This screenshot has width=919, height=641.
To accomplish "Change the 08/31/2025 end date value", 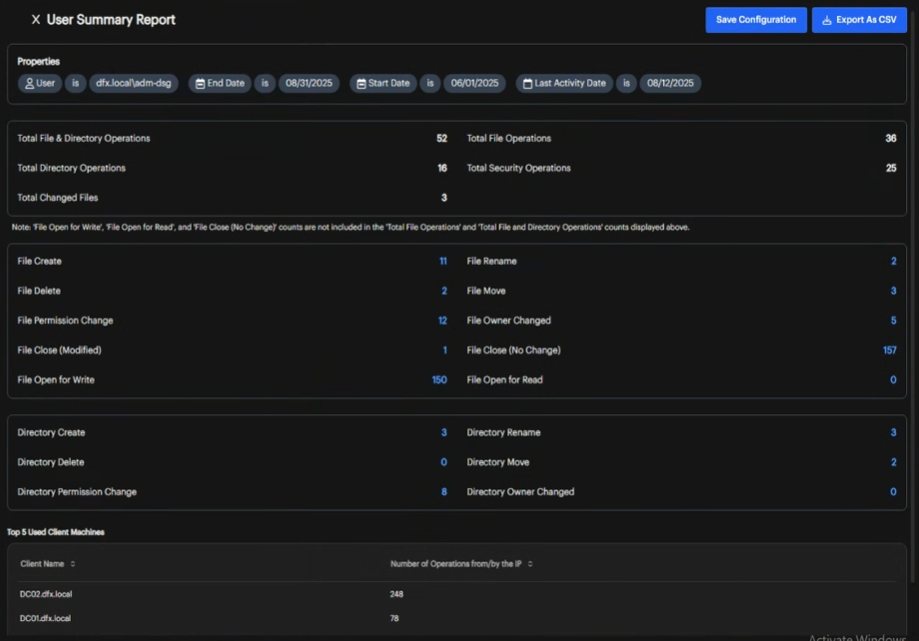I will 309,83.
